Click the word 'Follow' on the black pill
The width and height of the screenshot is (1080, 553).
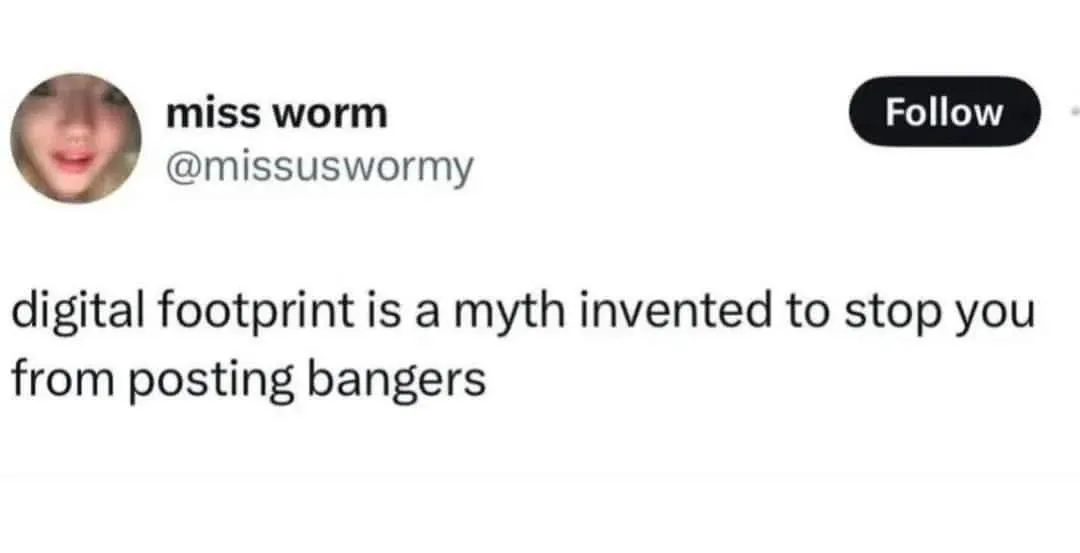pyautogui.click(x=944, y=112)
